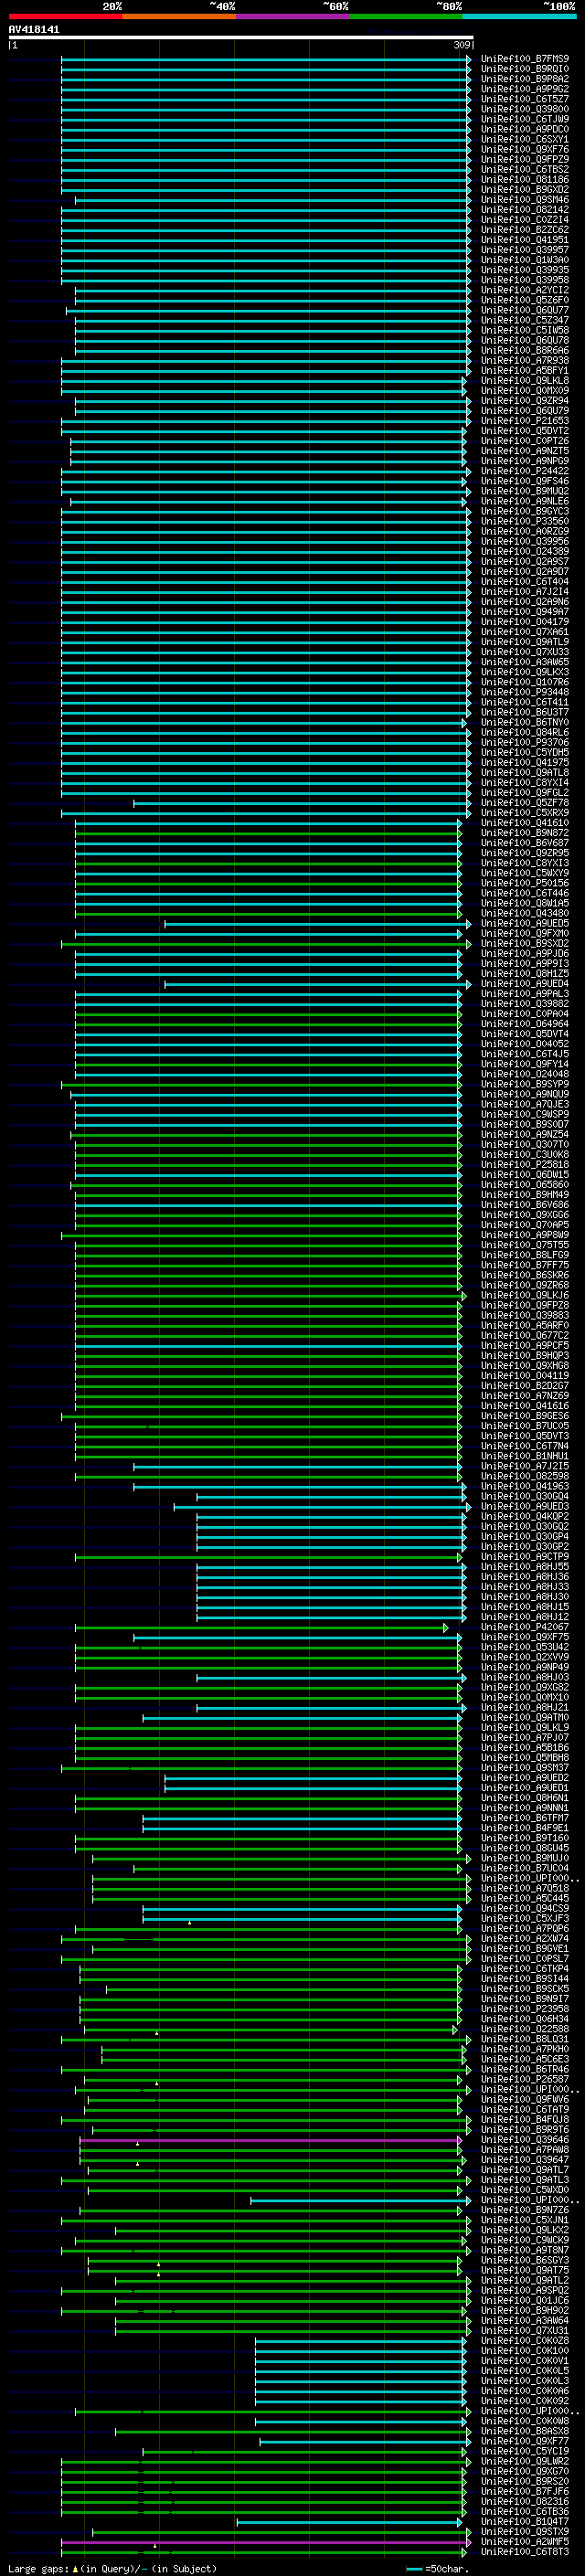Image resolution: width=585 pixels, height=2576 pixels.
Task: Select UniRef100_Q1W3A0 entry
Action: pyautogui.click(x=525, y=260)
